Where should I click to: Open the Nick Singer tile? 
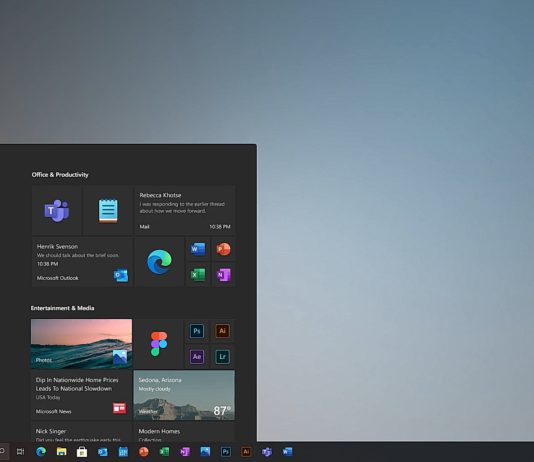[x=81, y=432]
